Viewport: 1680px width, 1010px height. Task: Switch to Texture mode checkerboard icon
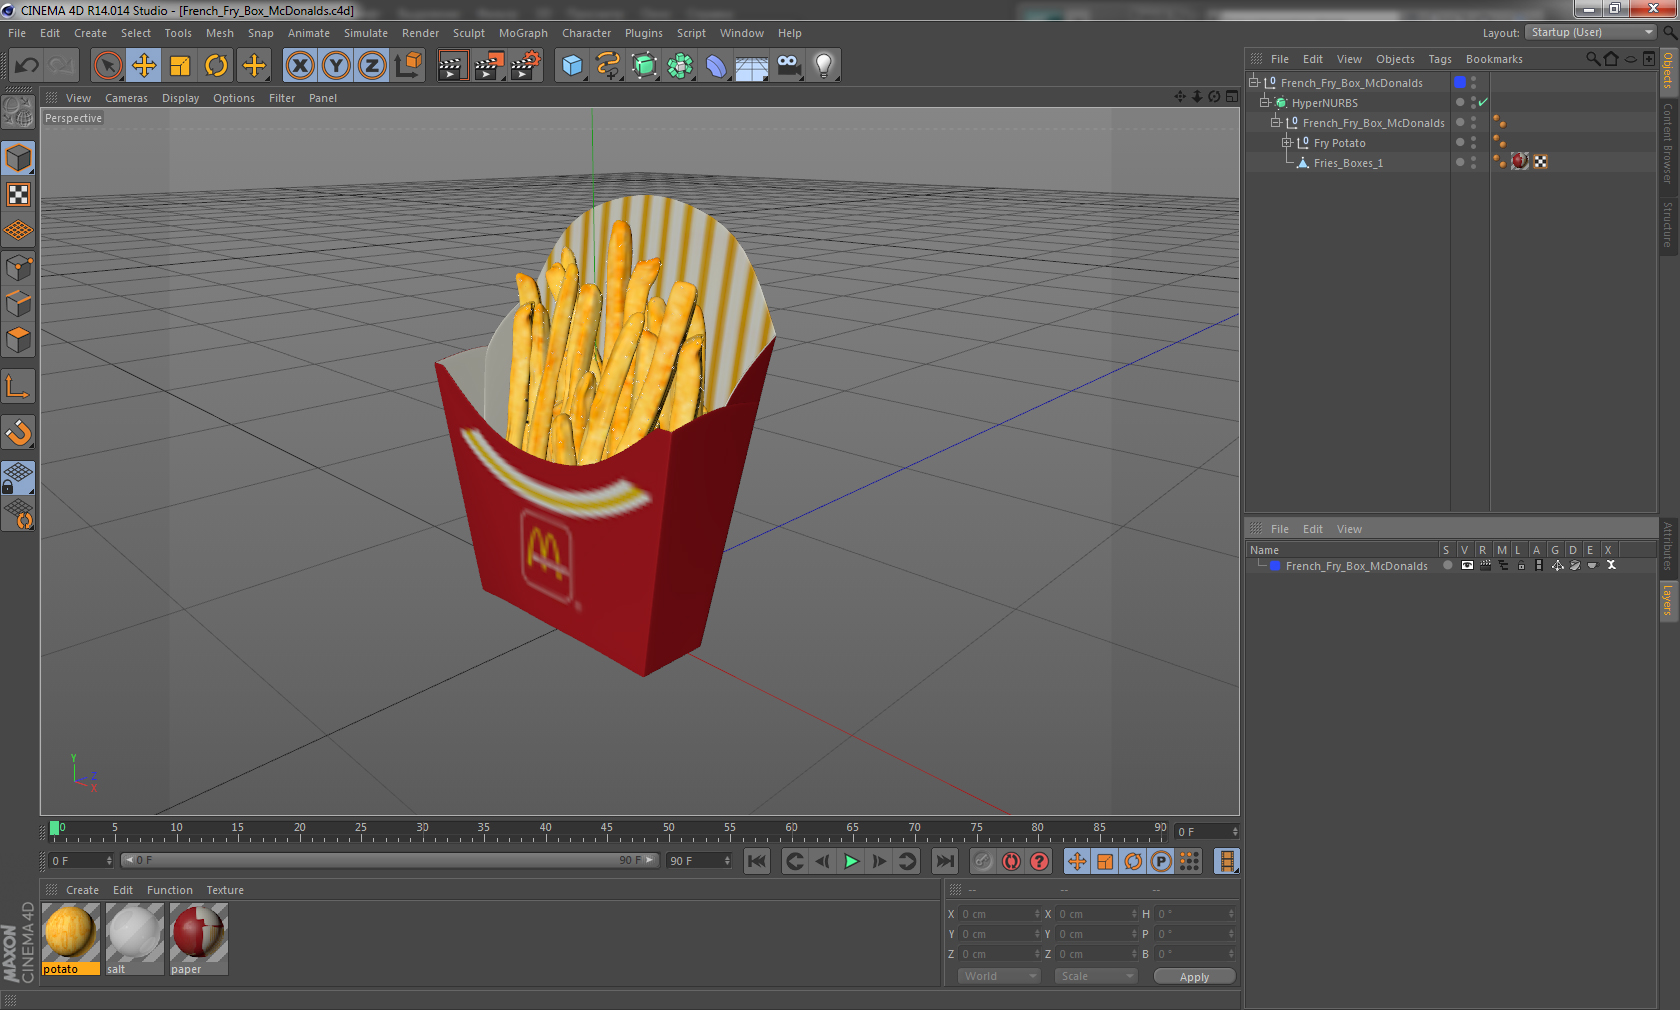19,194
